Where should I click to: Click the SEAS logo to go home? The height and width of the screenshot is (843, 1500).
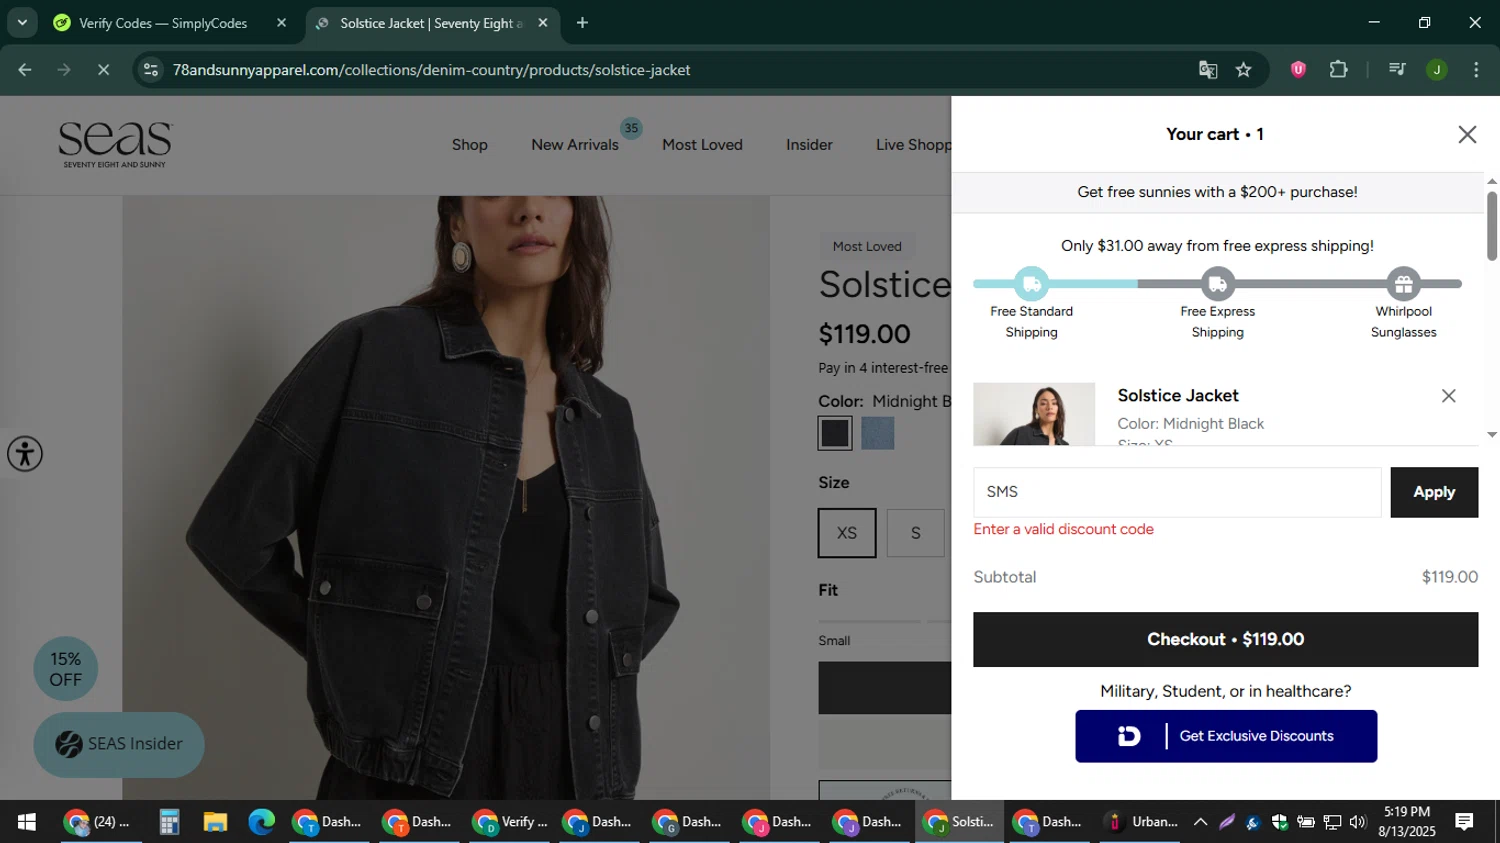tap(115, 145)
